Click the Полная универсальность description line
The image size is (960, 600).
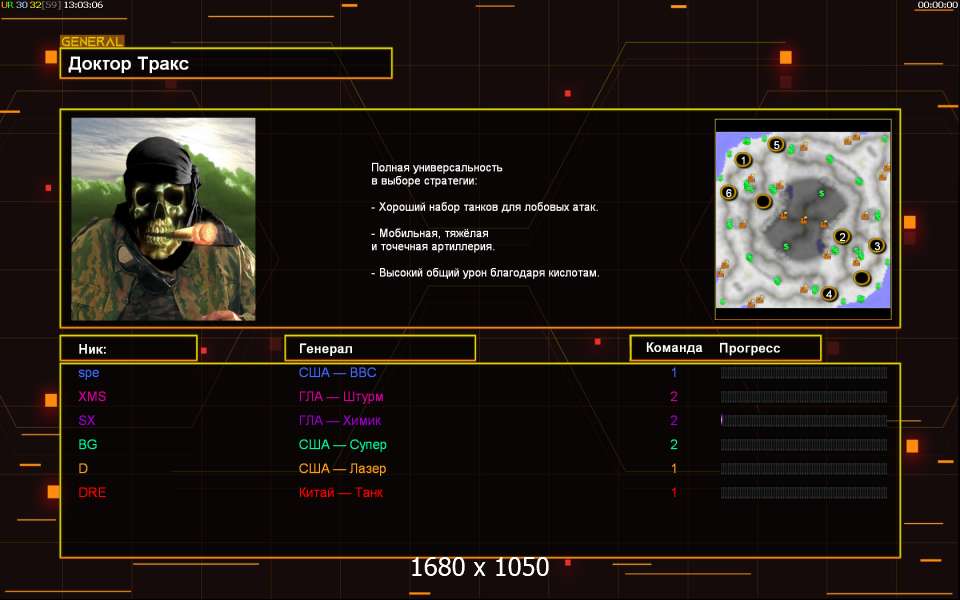437,167
